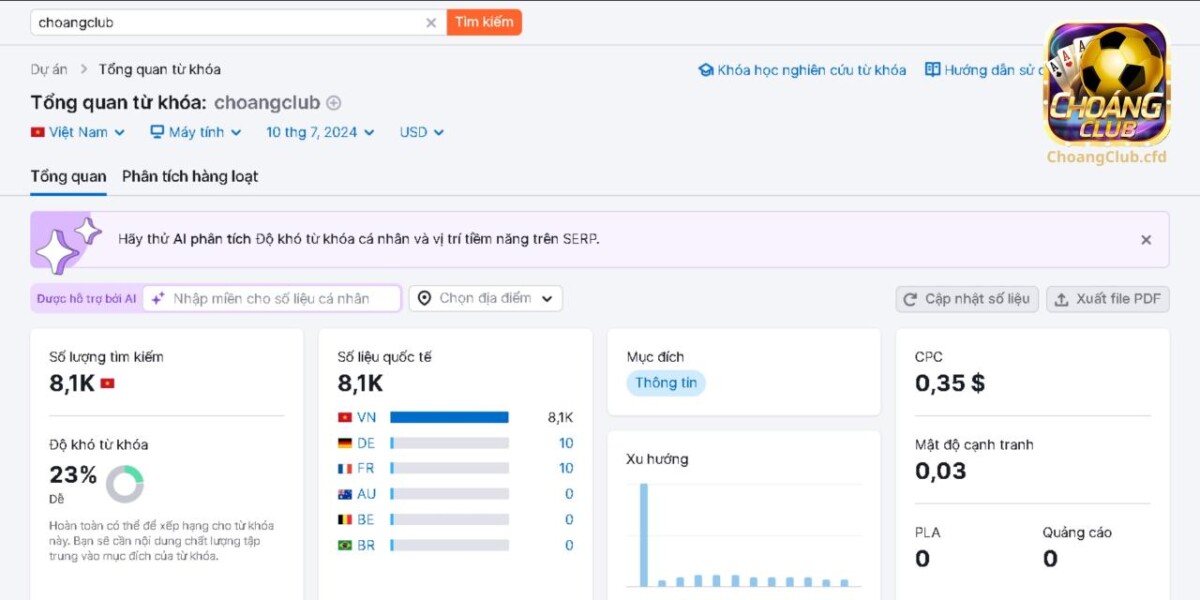Click the plus icon beside keyword "choangclub"
The width and height of the screenshot is (1200, 600).
(333, 102)
